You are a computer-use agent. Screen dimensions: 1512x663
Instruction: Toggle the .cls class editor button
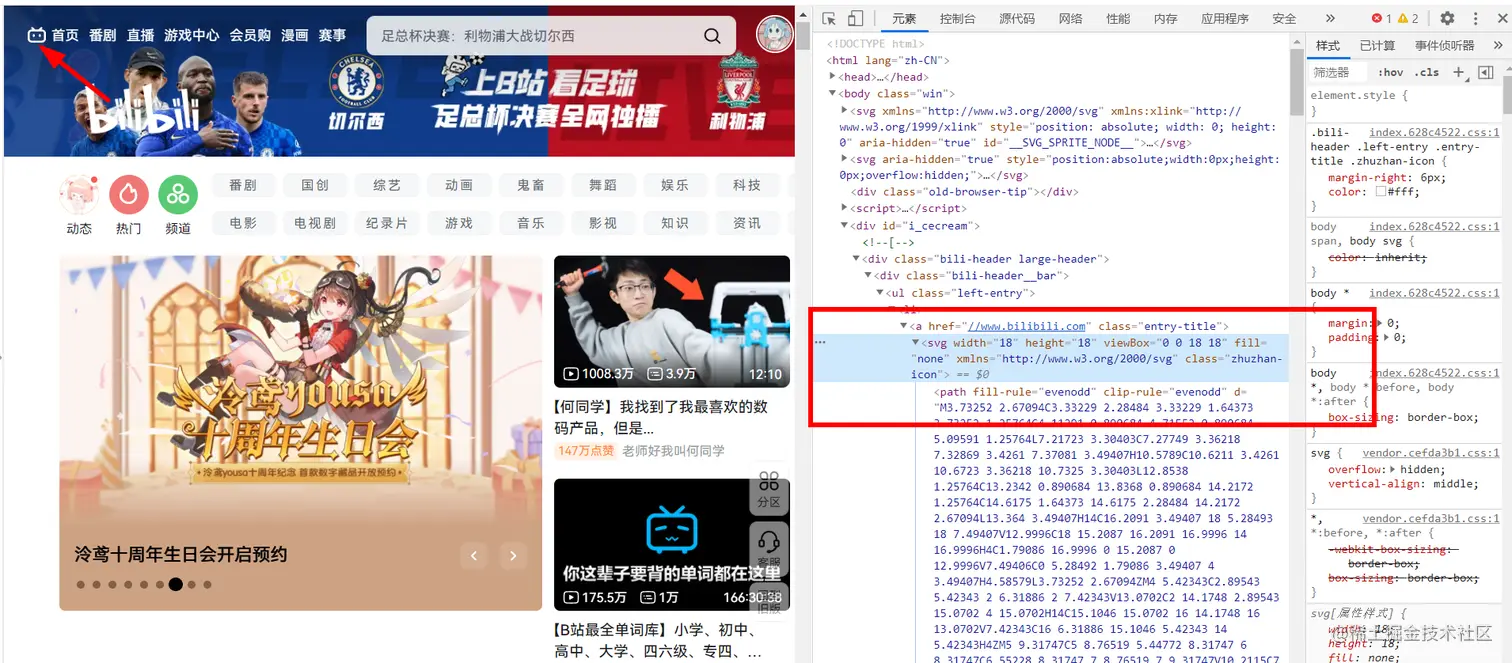1428,72
